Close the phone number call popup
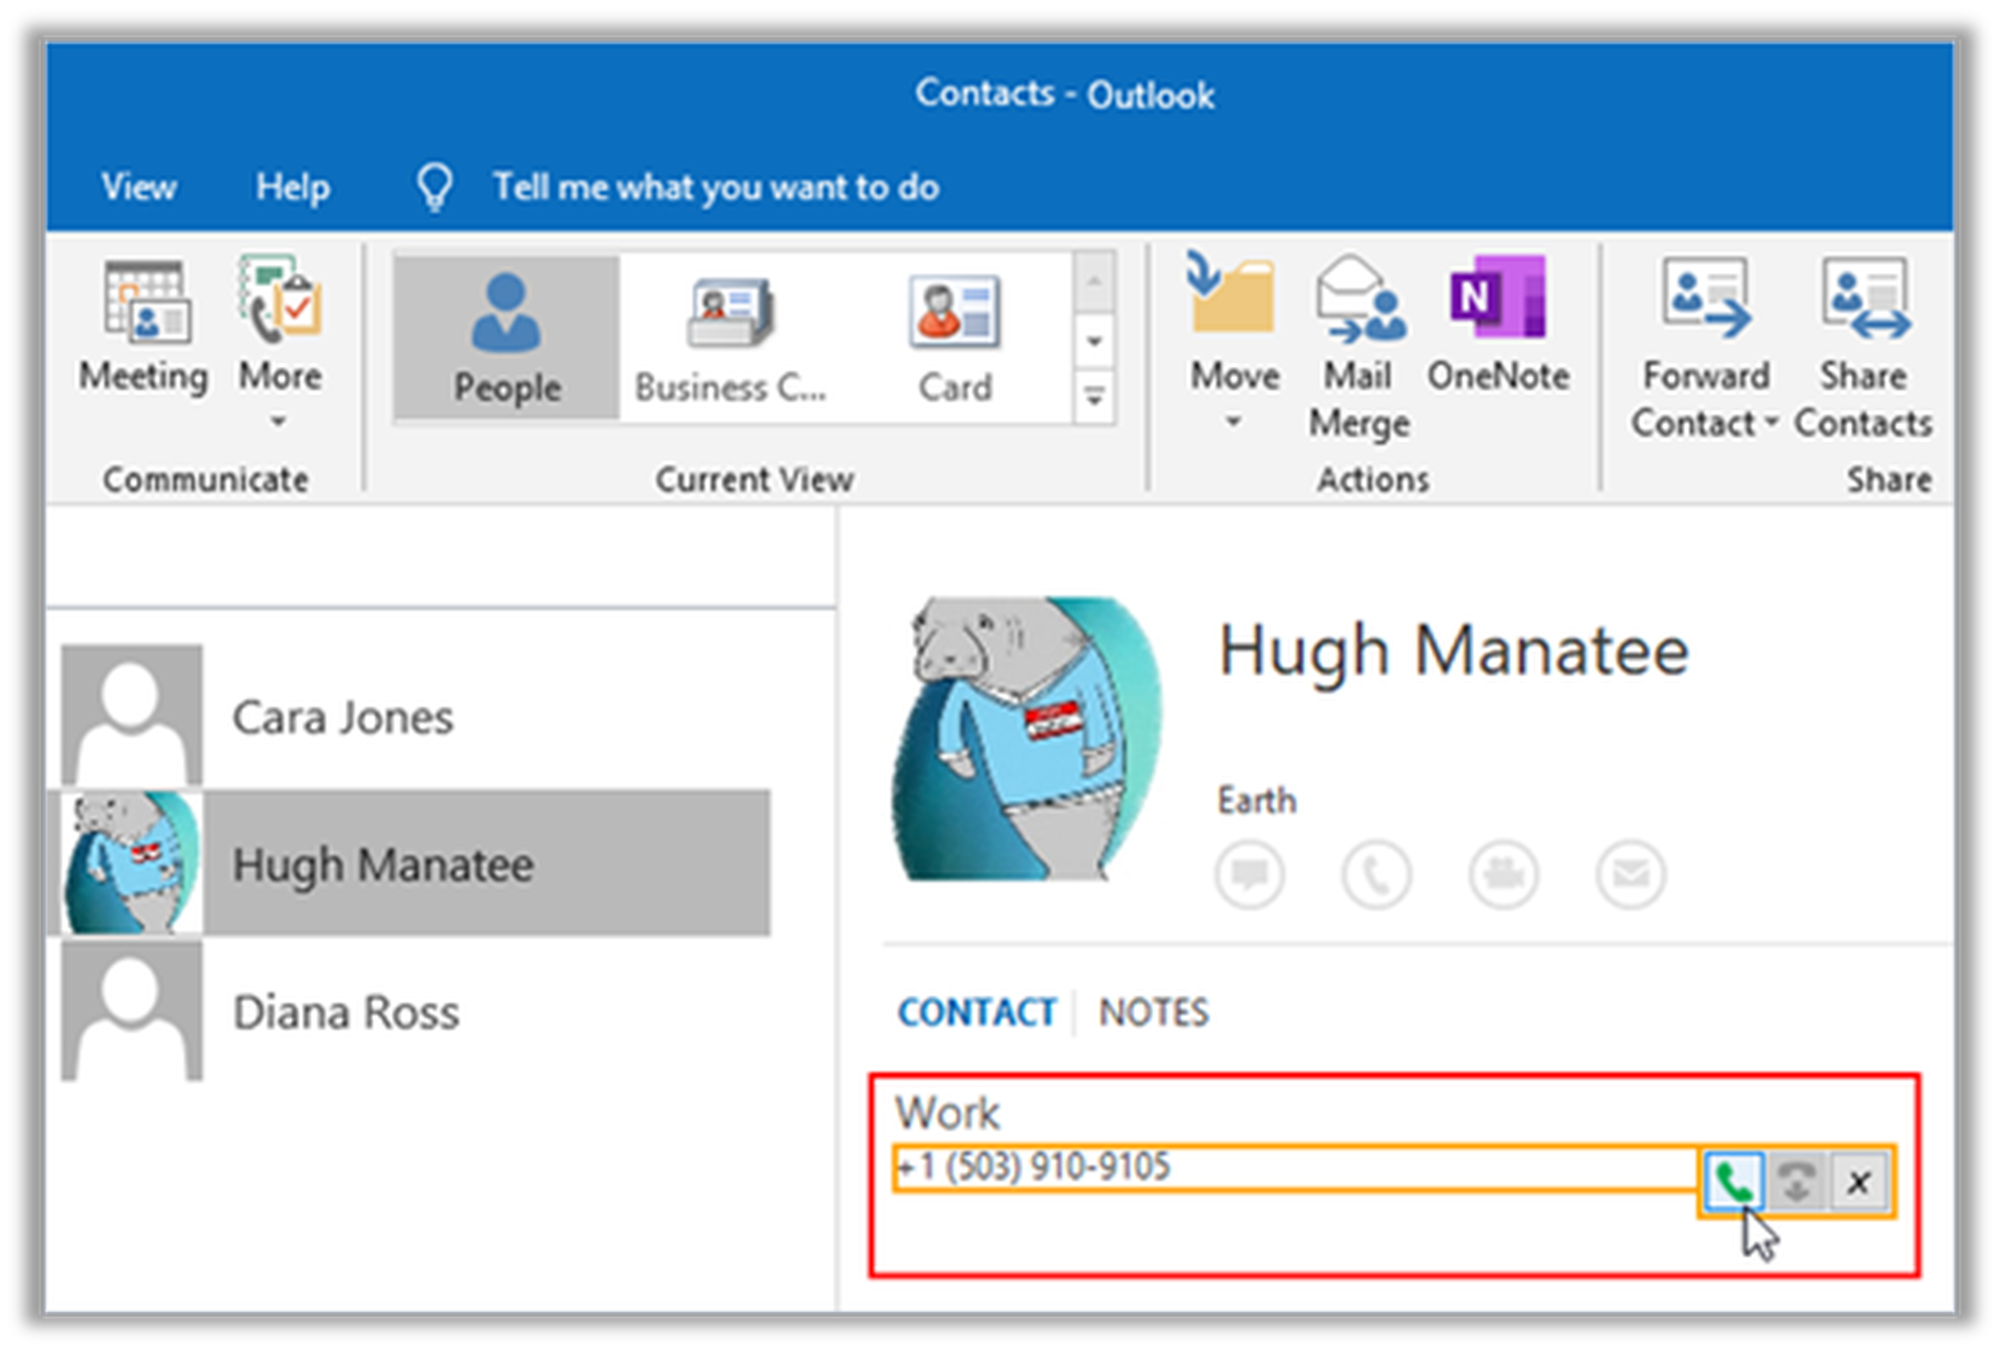2000x1354 pixels. click(1858, 1182)
